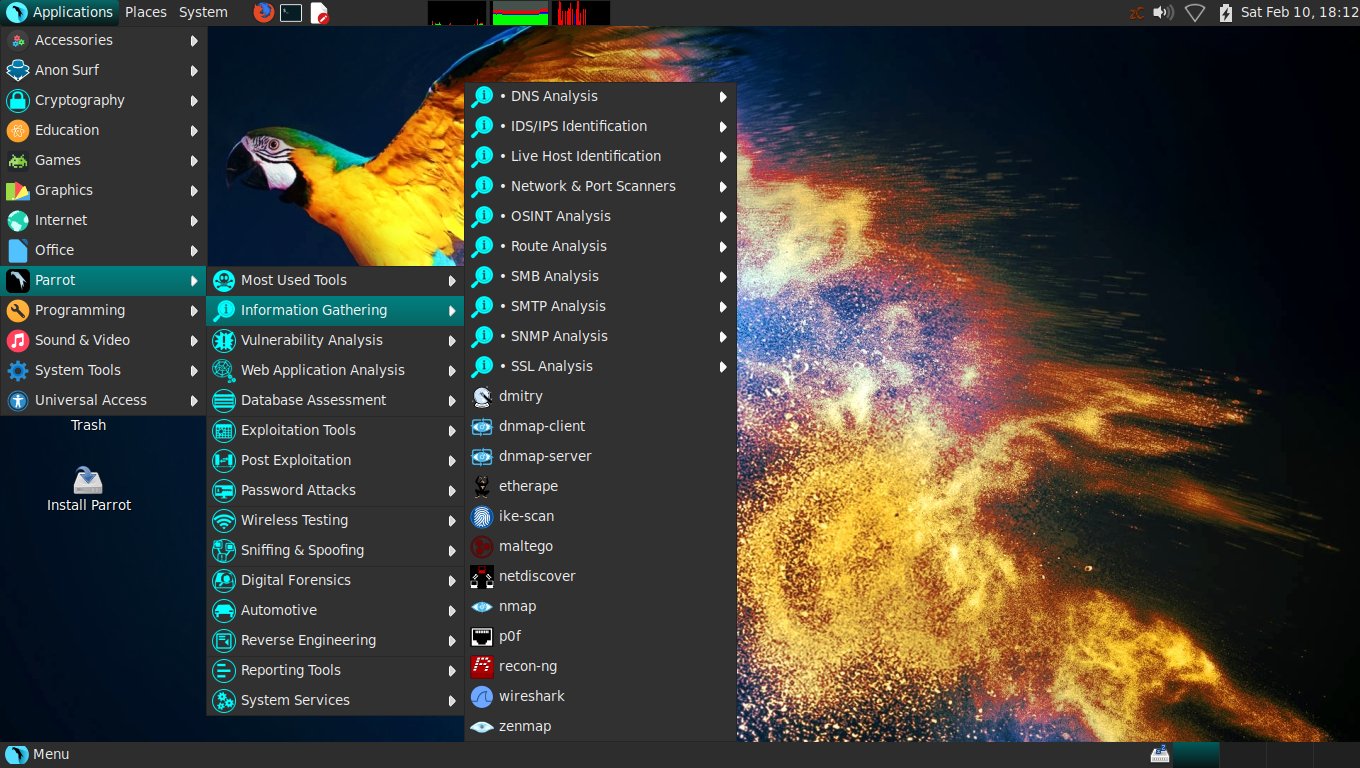
Task: Click the Wireless Testing wifi icon
Action: (x=224, y=520)
